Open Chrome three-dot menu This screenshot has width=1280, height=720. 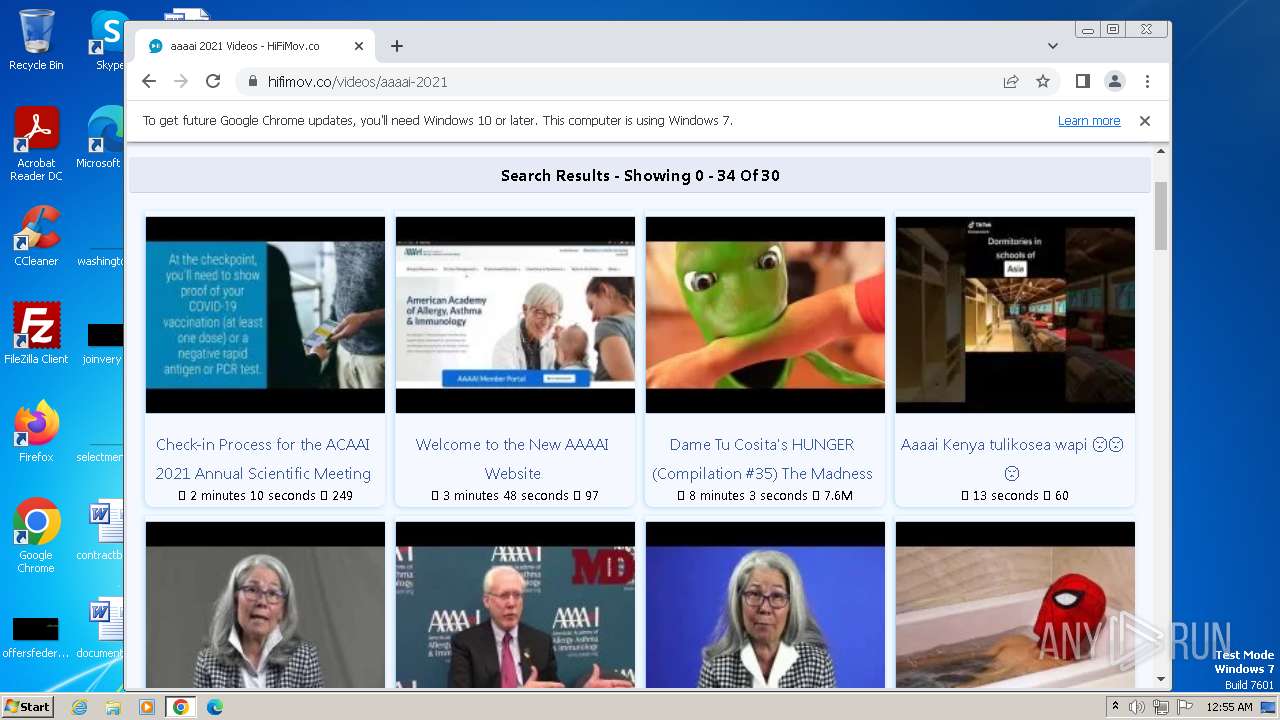pos(1147,82)
